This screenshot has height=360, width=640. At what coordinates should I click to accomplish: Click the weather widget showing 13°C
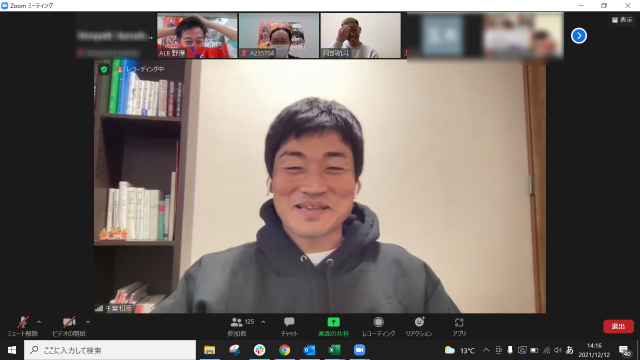(x=460, y=350)
